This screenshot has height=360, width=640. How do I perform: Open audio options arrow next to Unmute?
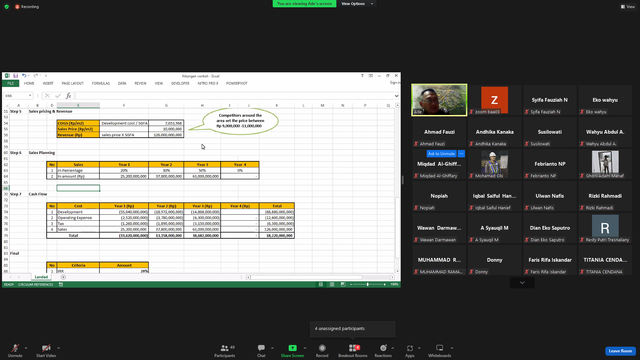coord(26,348)
